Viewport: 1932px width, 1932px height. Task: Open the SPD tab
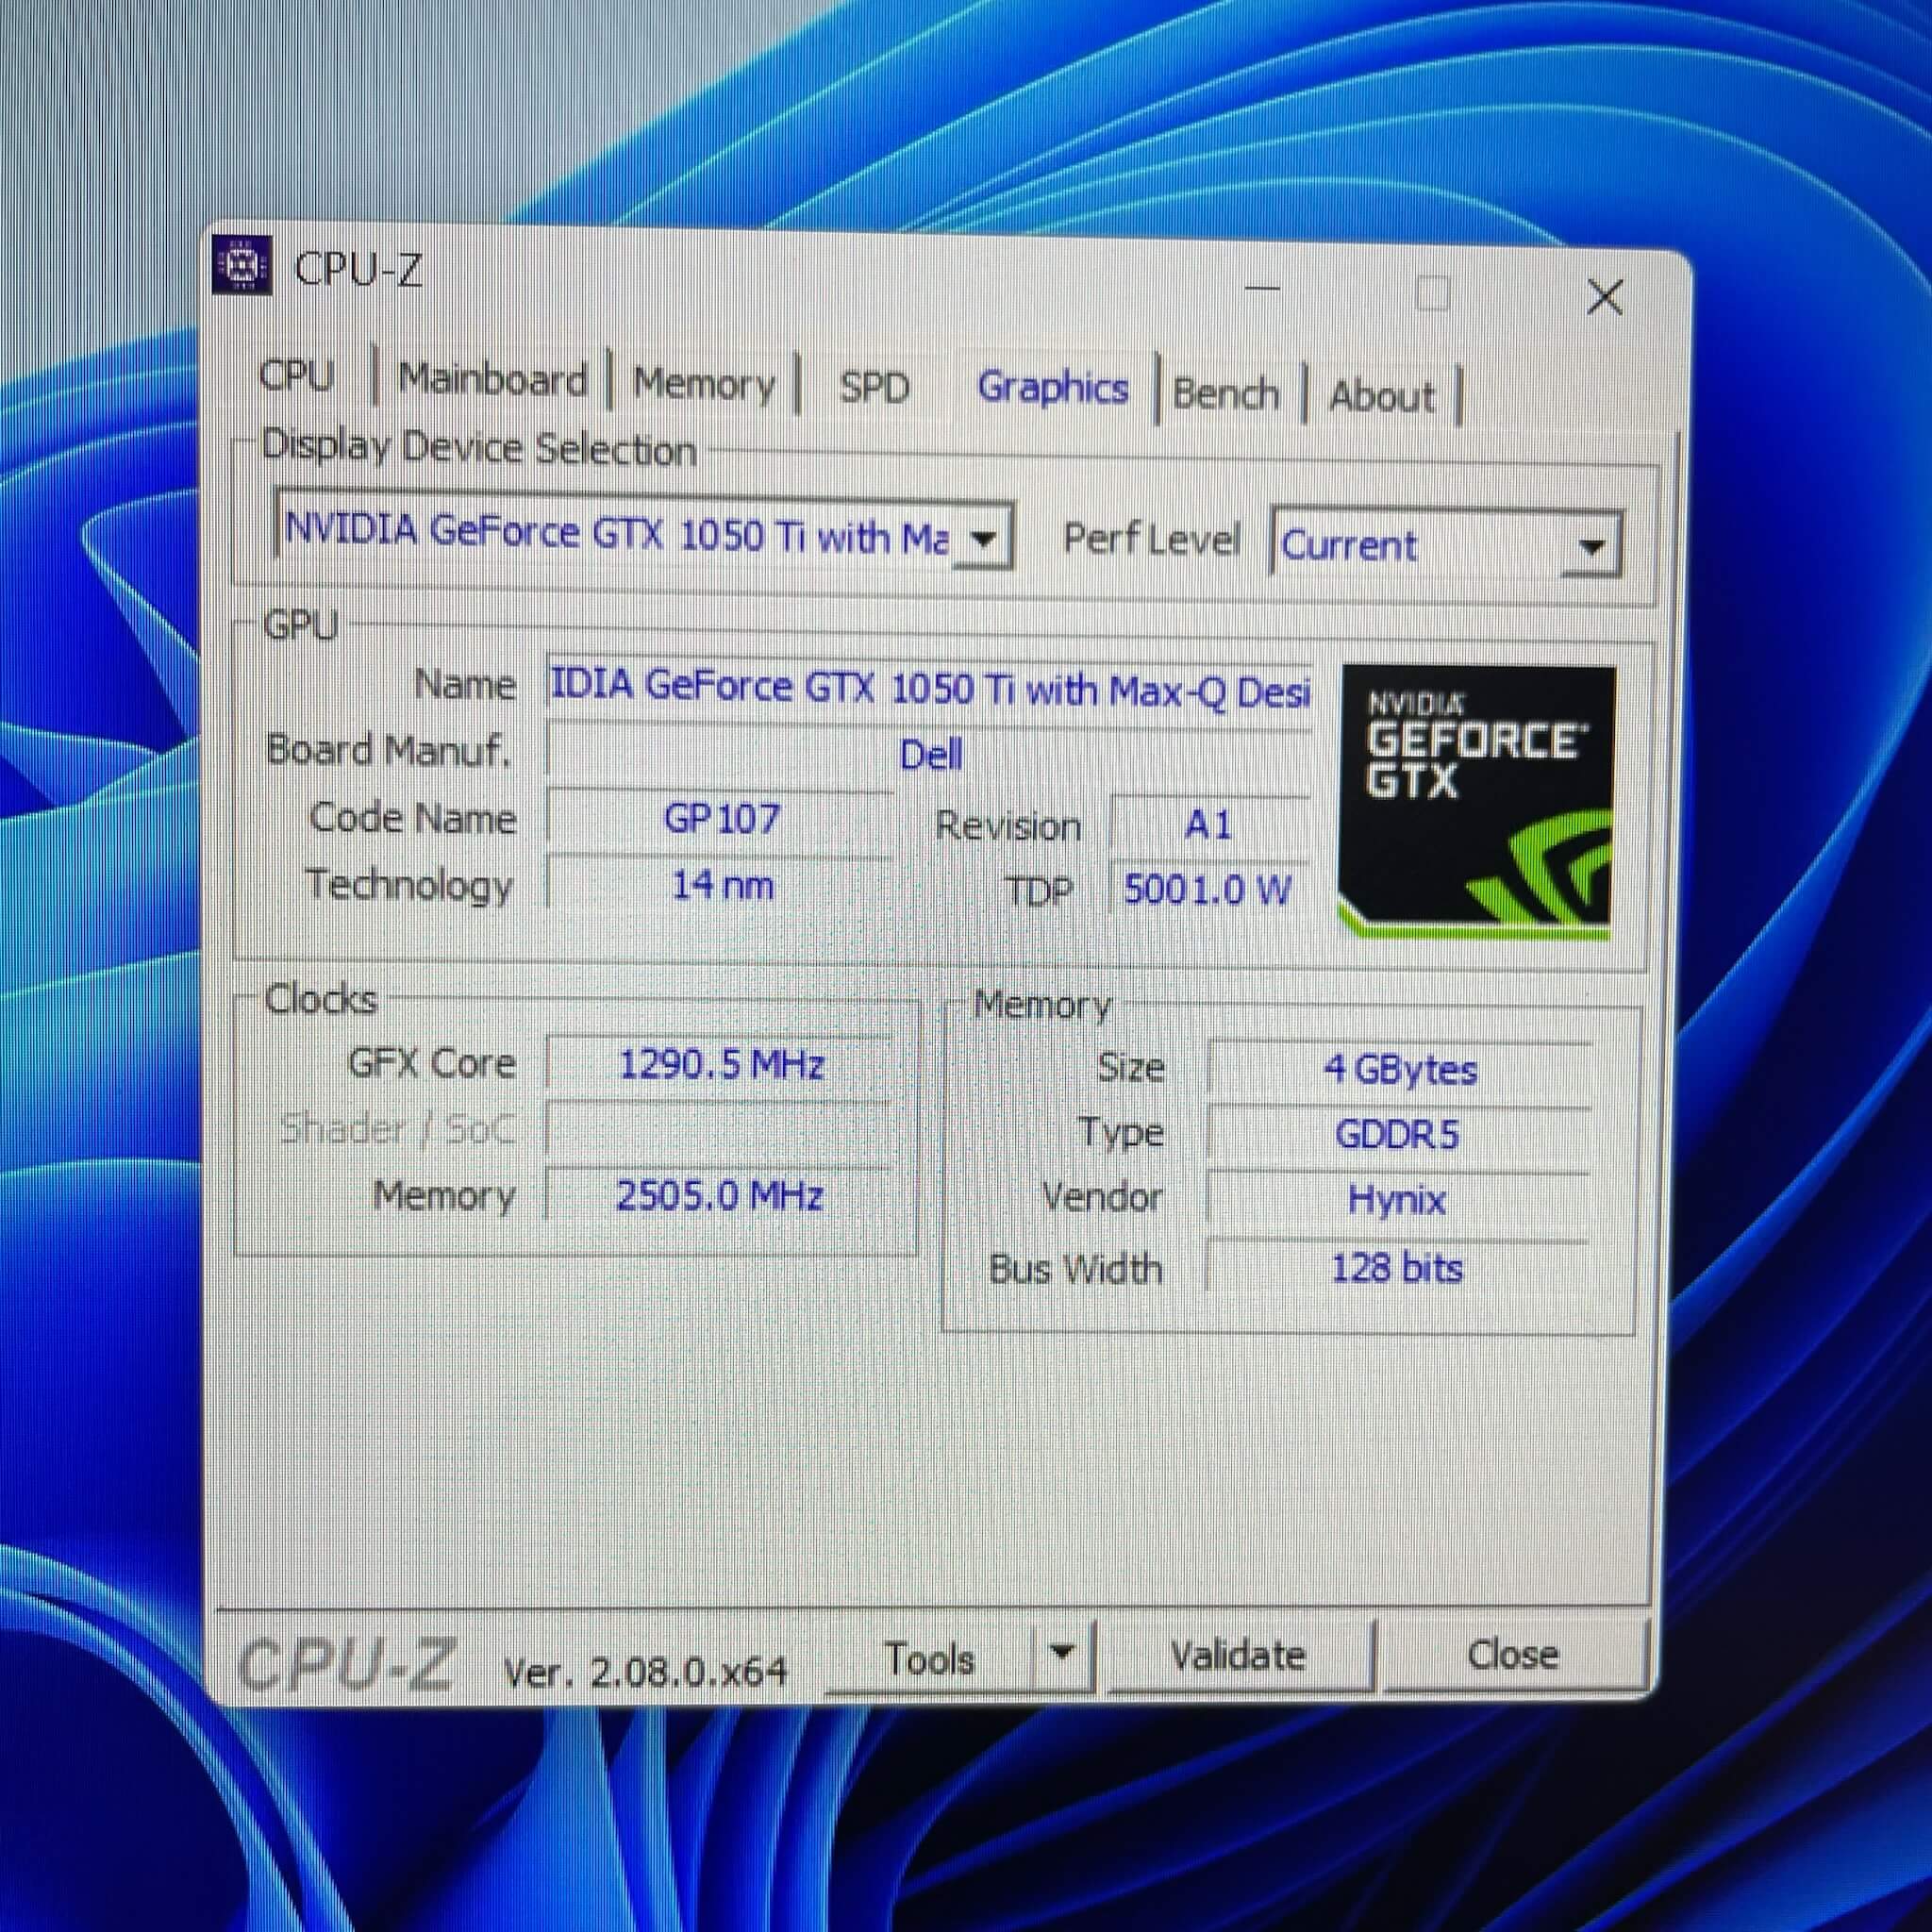tap(874, 387)
